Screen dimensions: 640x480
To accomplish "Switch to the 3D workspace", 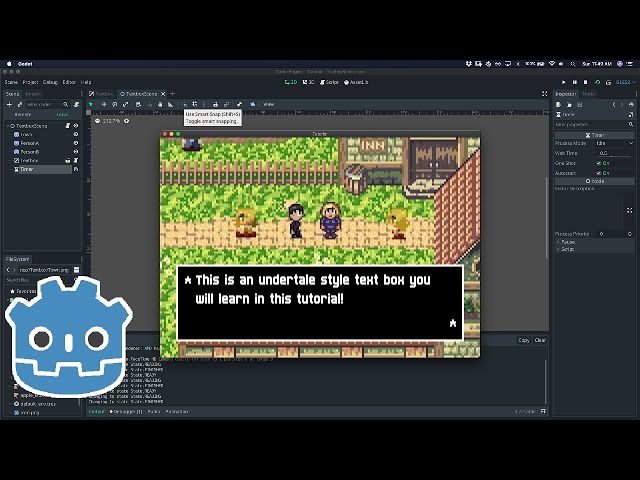I will [x=308, y=82].
